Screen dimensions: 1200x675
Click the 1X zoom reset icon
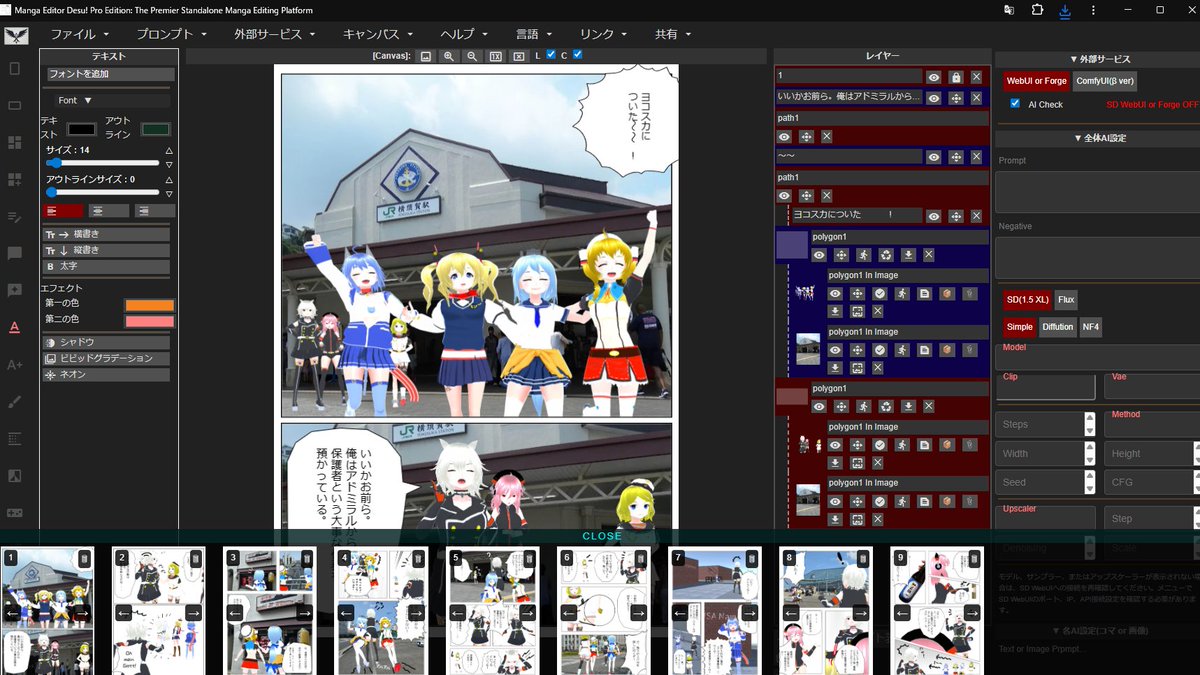coord(495,56)
